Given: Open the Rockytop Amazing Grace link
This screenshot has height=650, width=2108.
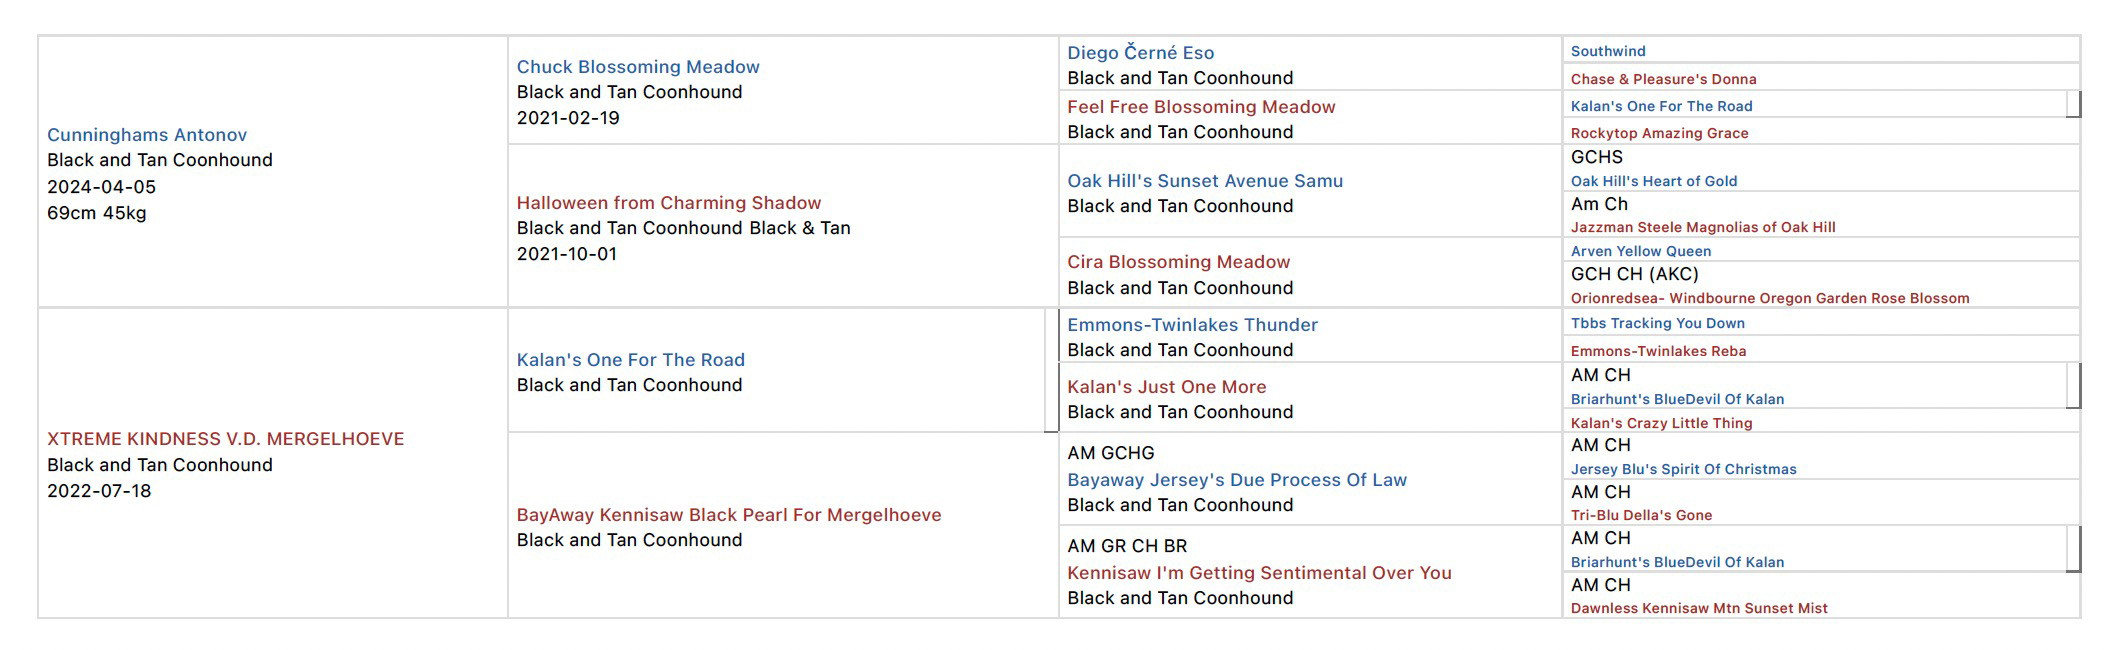Looking at the screenshot, I should 1659,133.
